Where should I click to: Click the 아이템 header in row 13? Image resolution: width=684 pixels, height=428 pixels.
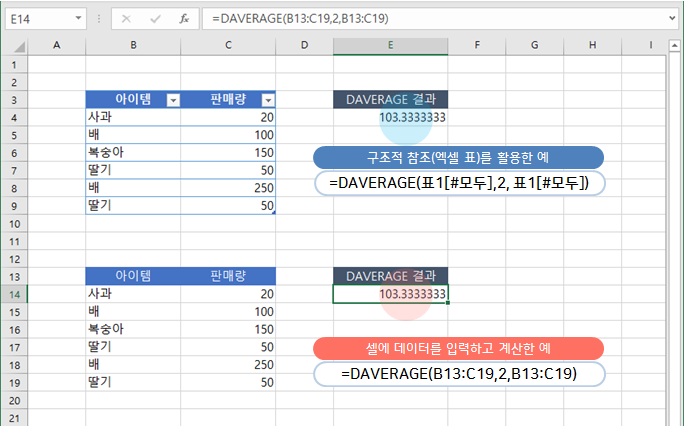[x=133, y=276]
